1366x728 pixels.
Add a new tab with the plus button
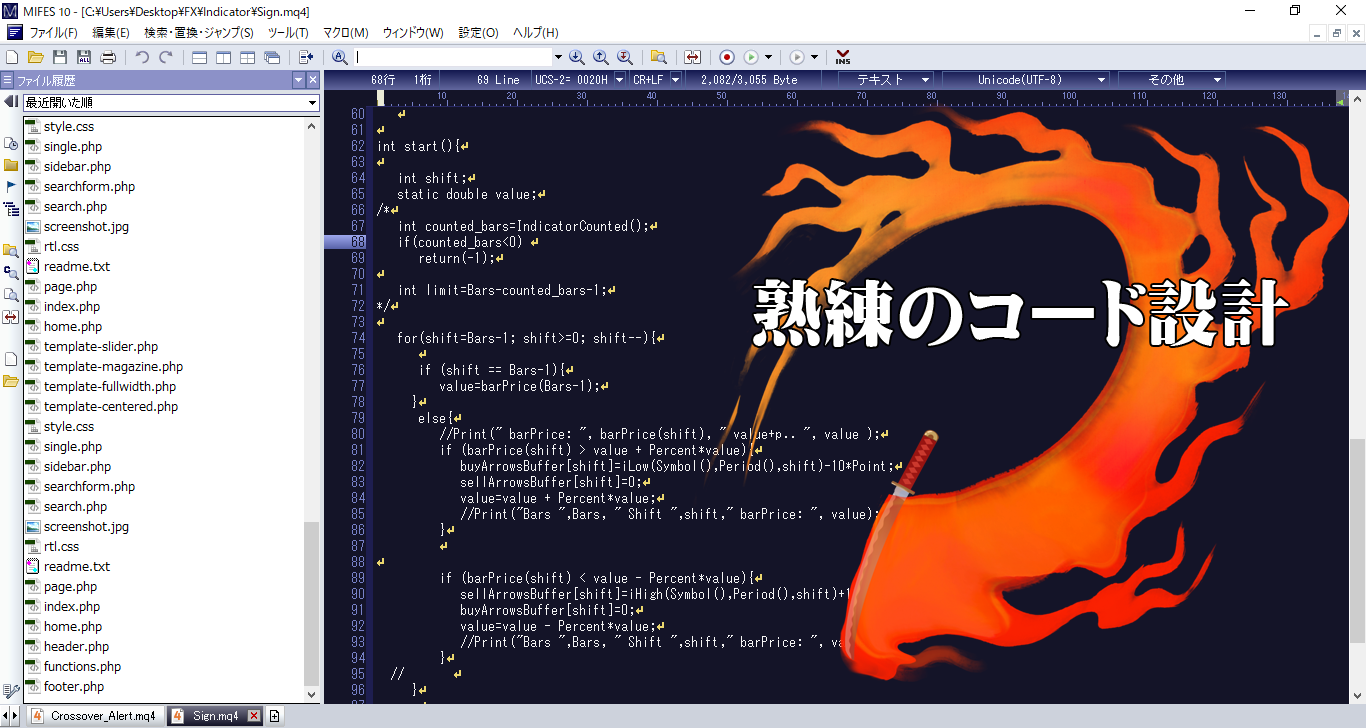click(x=274, y=716)
